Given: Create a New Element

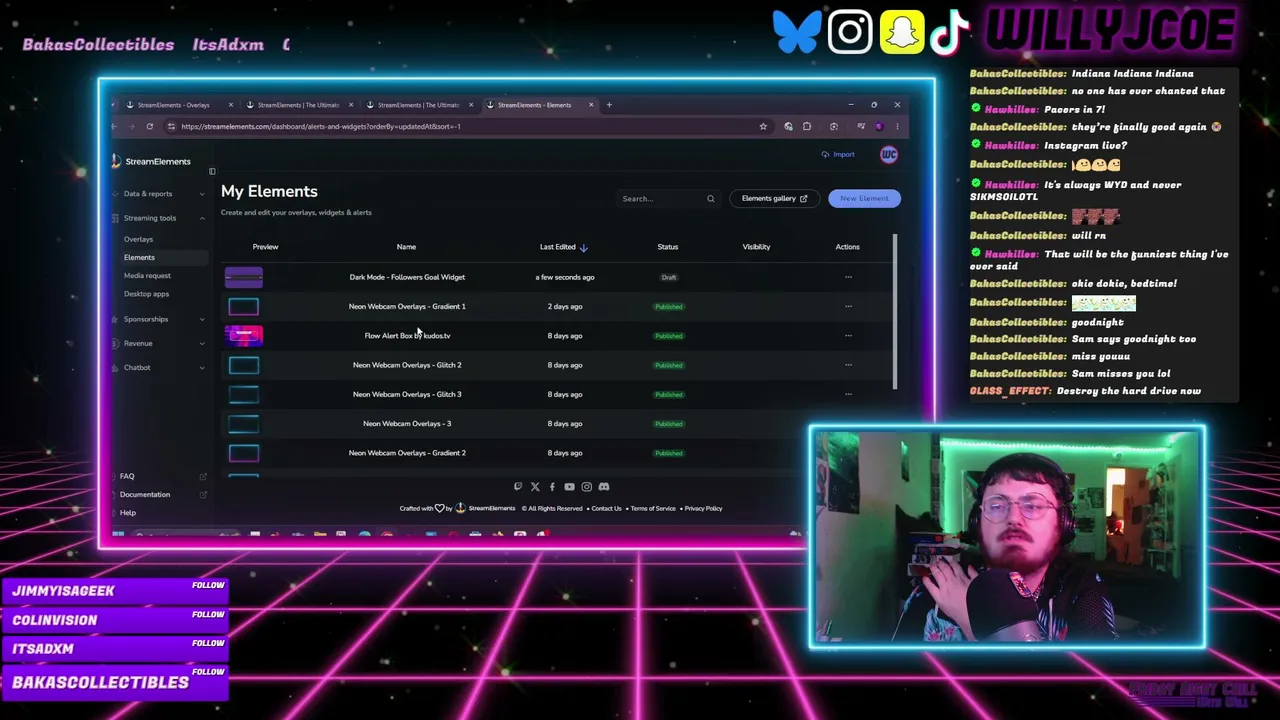Looking at the screenshot, I should click(864, 198).
